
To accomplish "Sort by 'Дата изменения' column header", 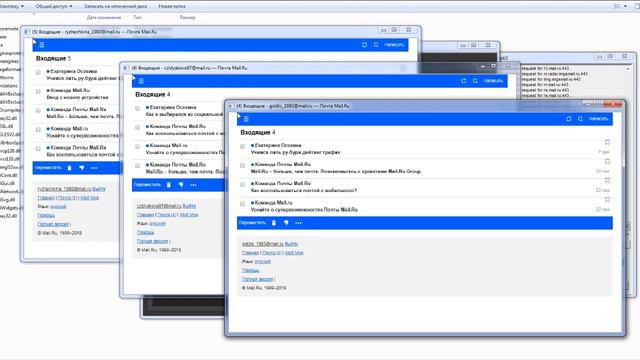I will click(x=104, y=18).
